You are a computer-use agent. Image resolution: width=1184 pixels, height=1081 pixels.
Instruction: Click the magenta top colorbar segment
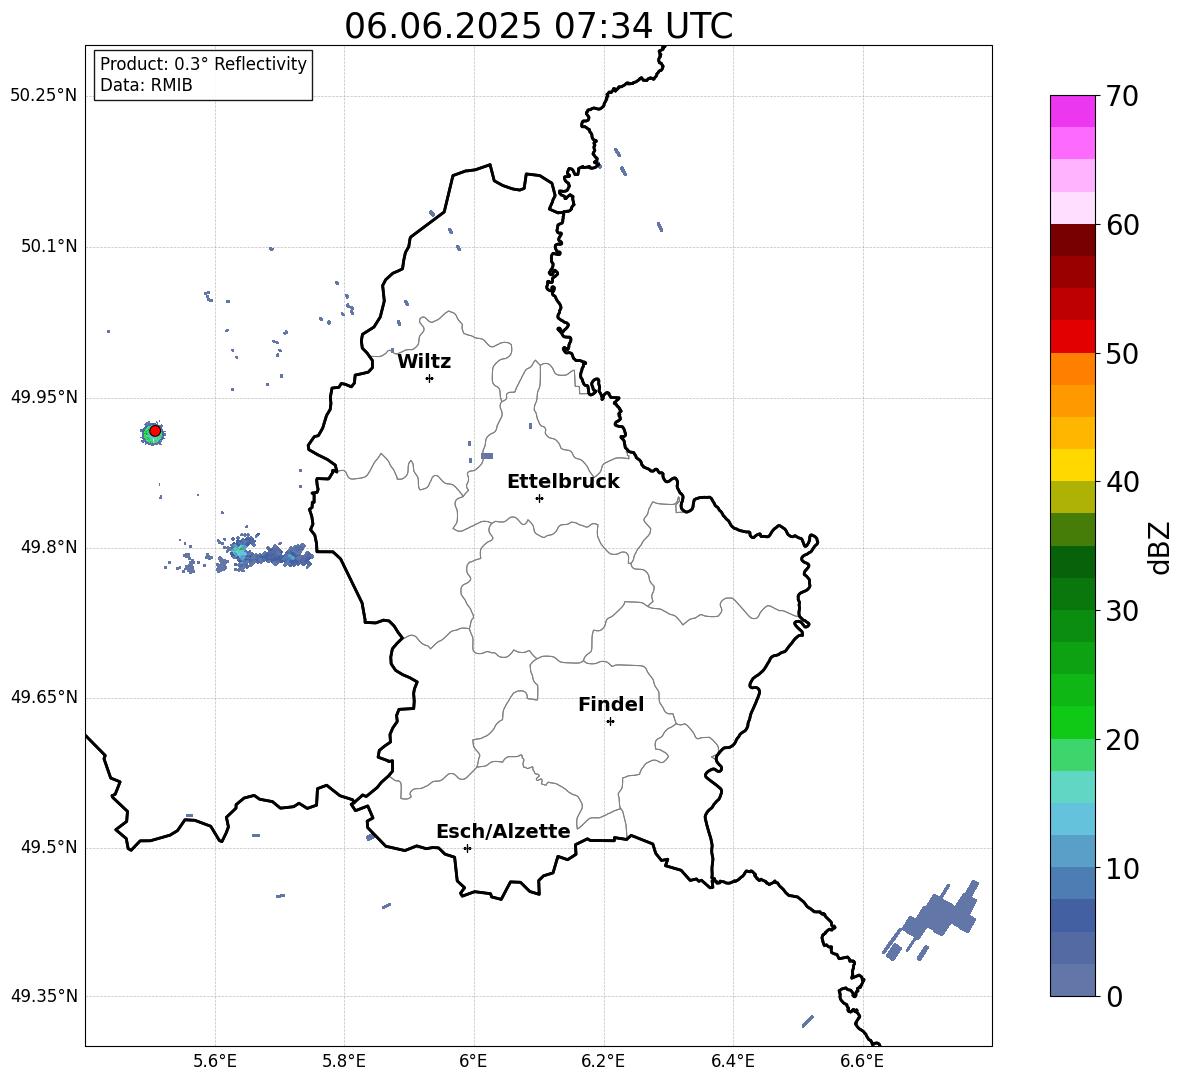click(1073, 111)
